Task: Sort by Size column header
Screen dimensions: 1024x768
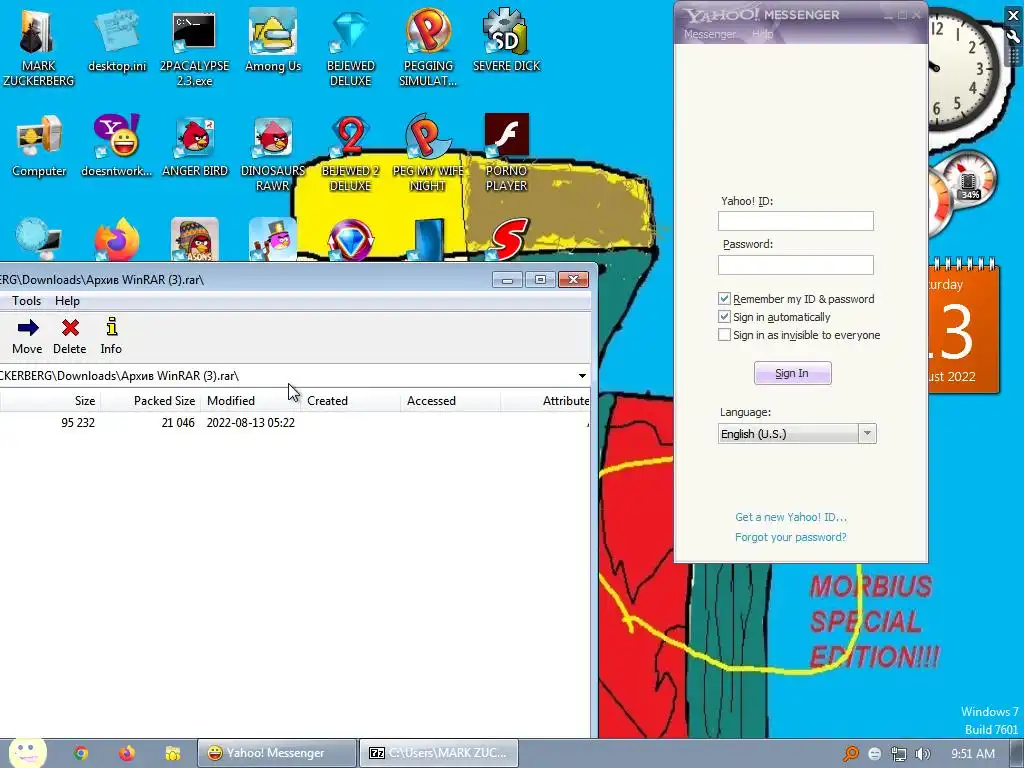Action: [x=50, y=400]
